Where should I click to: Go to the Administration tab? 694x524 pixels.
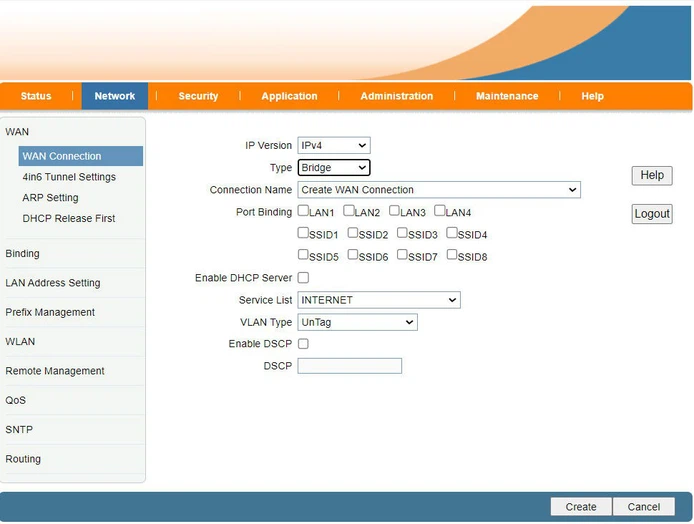[397, 96]
